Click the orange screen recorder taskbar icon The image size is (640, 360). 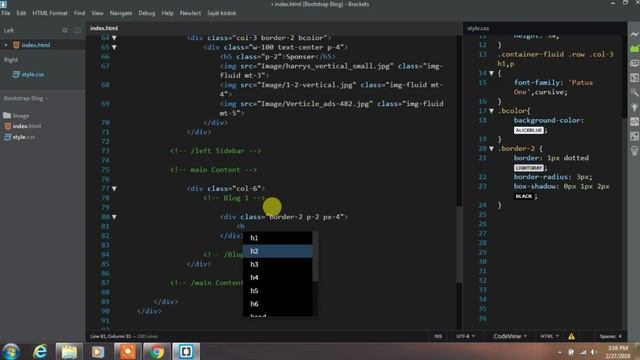[x=127, y=351]
